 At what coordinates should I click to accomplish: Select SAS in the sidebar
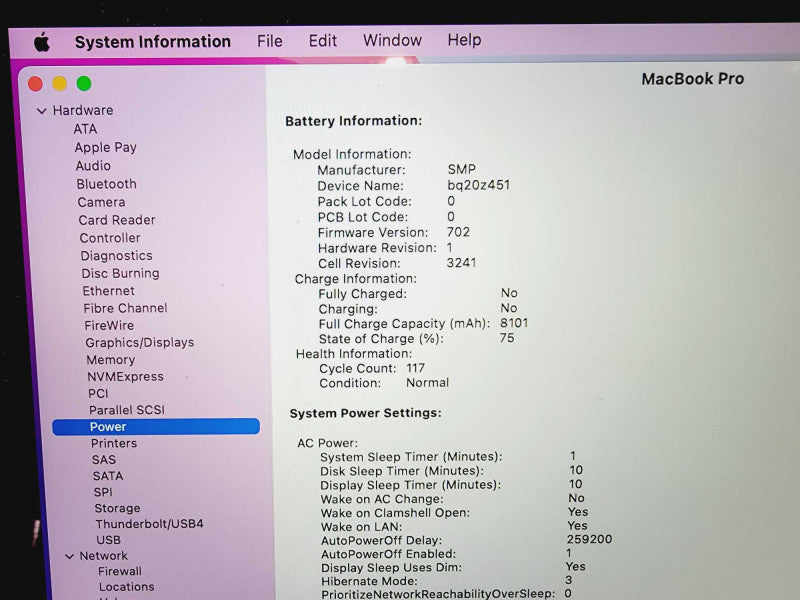coord(104,460)
